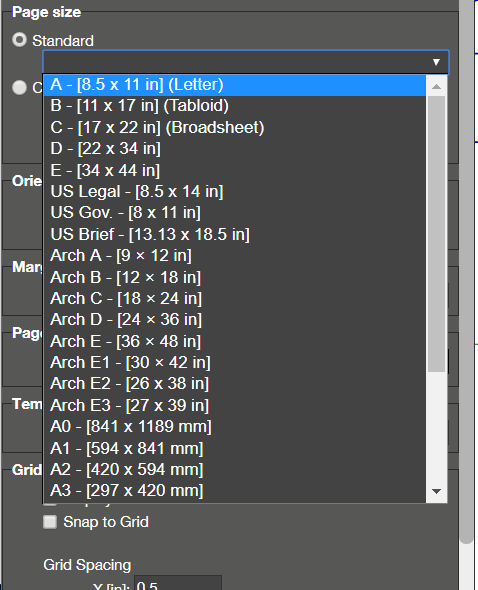
Task: Collapse the page size dropdown arrow
Action: tap(436, 62)
